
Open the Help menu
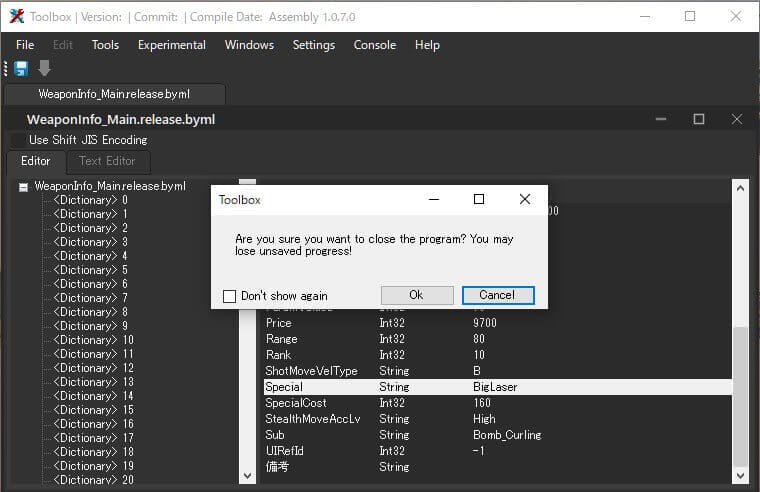(x=427, y=45)
